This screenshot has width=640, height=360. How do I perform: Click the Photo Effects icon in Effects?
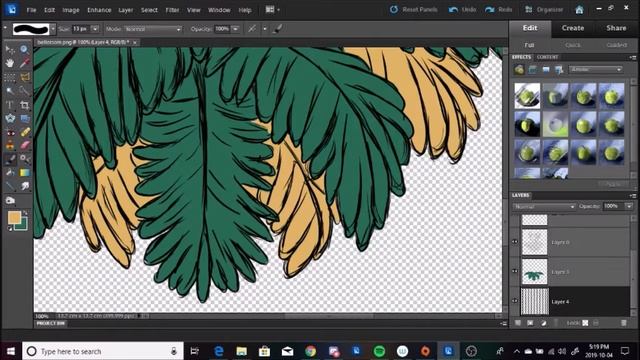point(546,70)
